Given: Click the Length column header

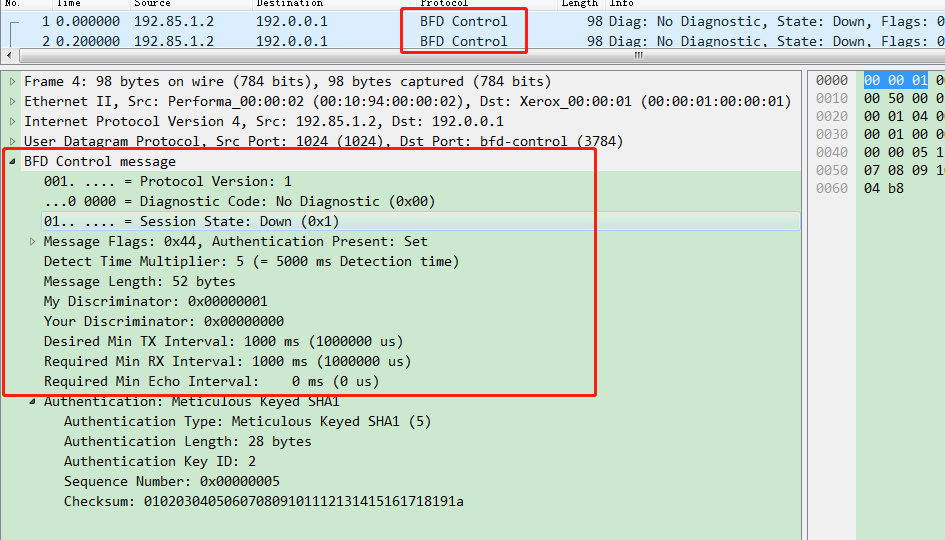Looking at the screenshot, I should [x=580, y=3].
